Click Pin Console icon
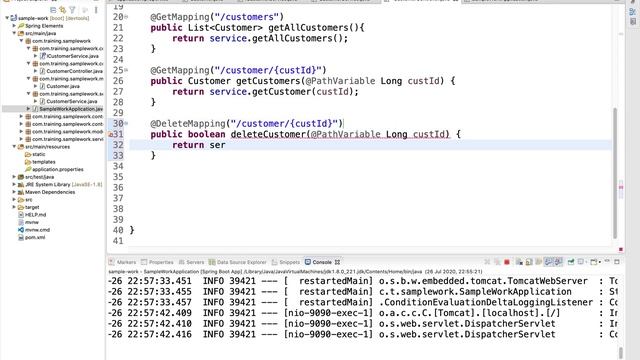The height and width of the screenshot is (360, 640). point(571,262)
